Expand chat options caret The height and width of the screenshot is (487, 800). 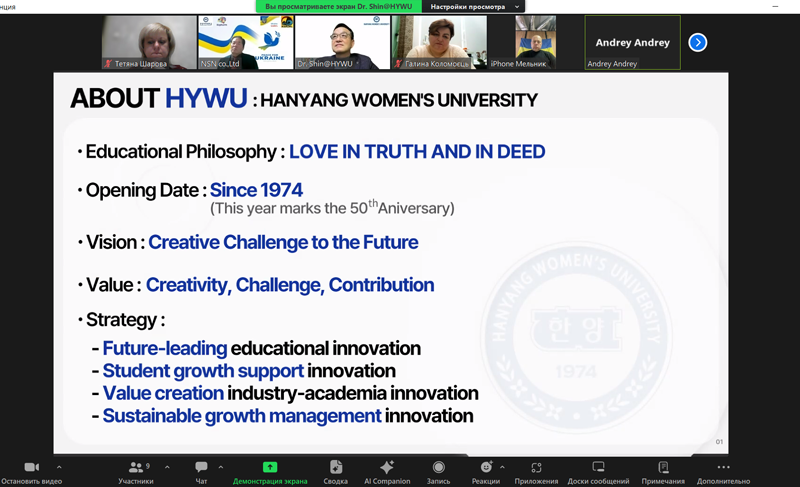pos(221,467)
